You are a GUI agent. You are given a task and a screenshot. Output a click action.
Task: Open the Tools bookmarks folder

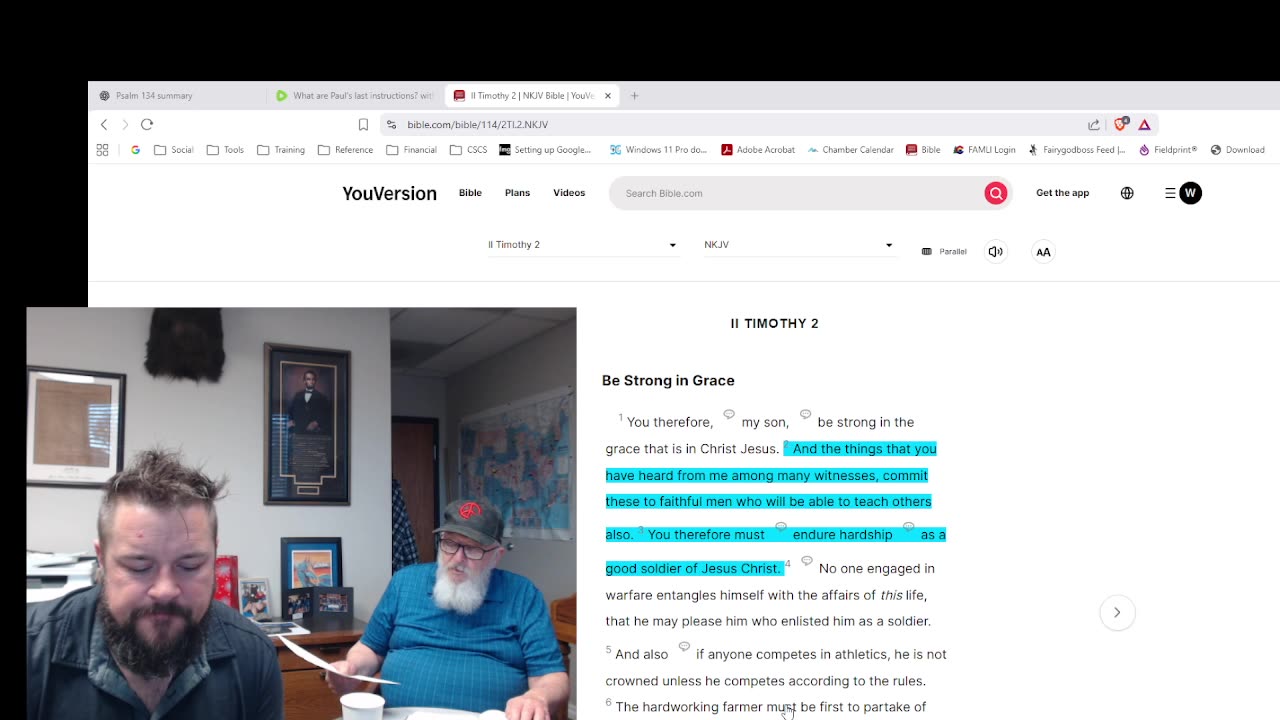[x=225, y=150]
